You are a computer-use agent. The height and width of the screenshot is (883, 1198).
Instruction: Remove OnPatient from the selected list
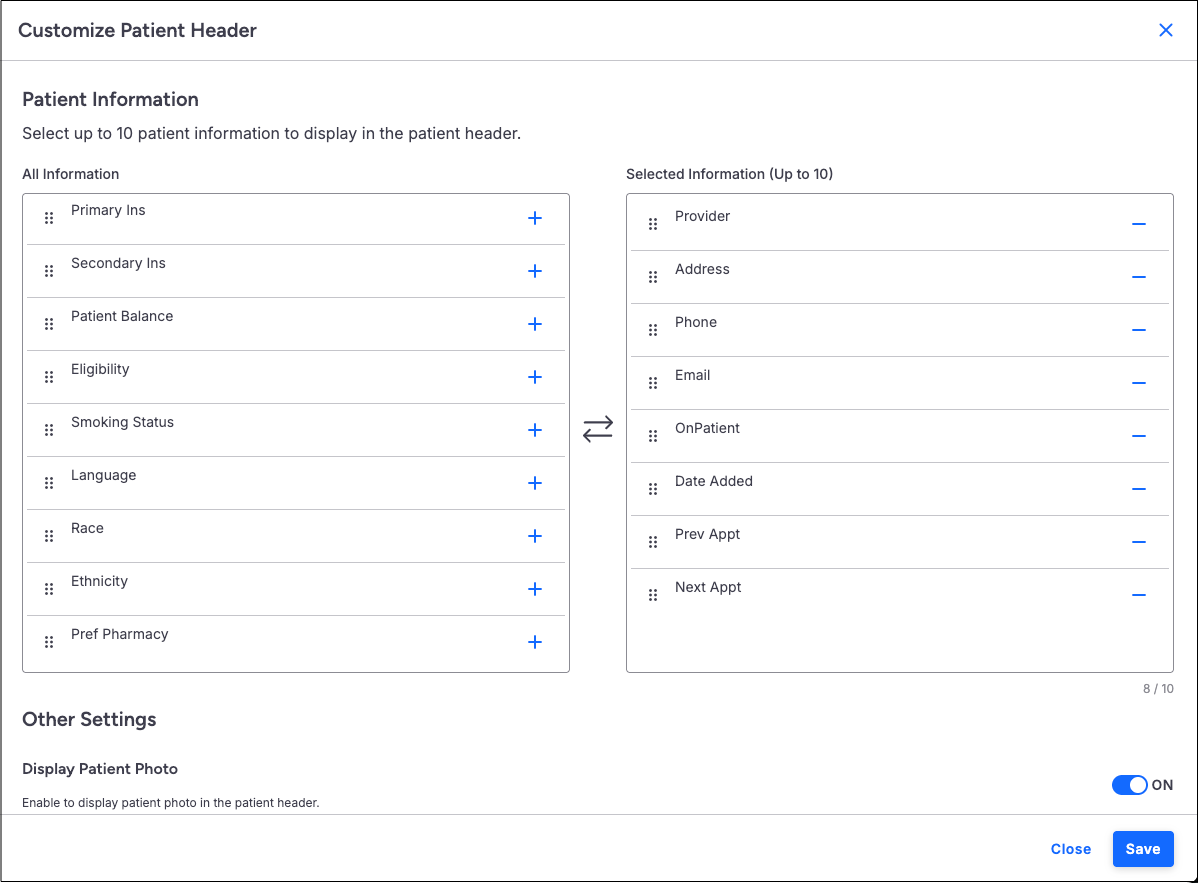[x=1138, y=436]
